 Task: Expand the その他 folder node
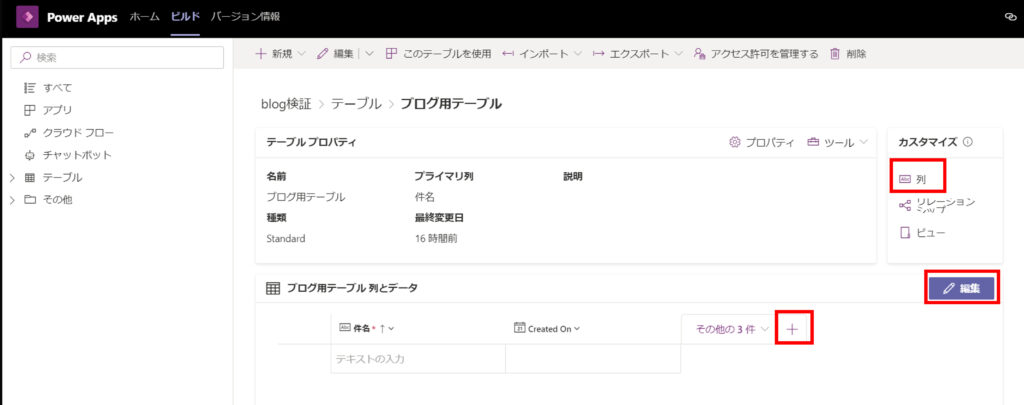(x=12, y=200)
